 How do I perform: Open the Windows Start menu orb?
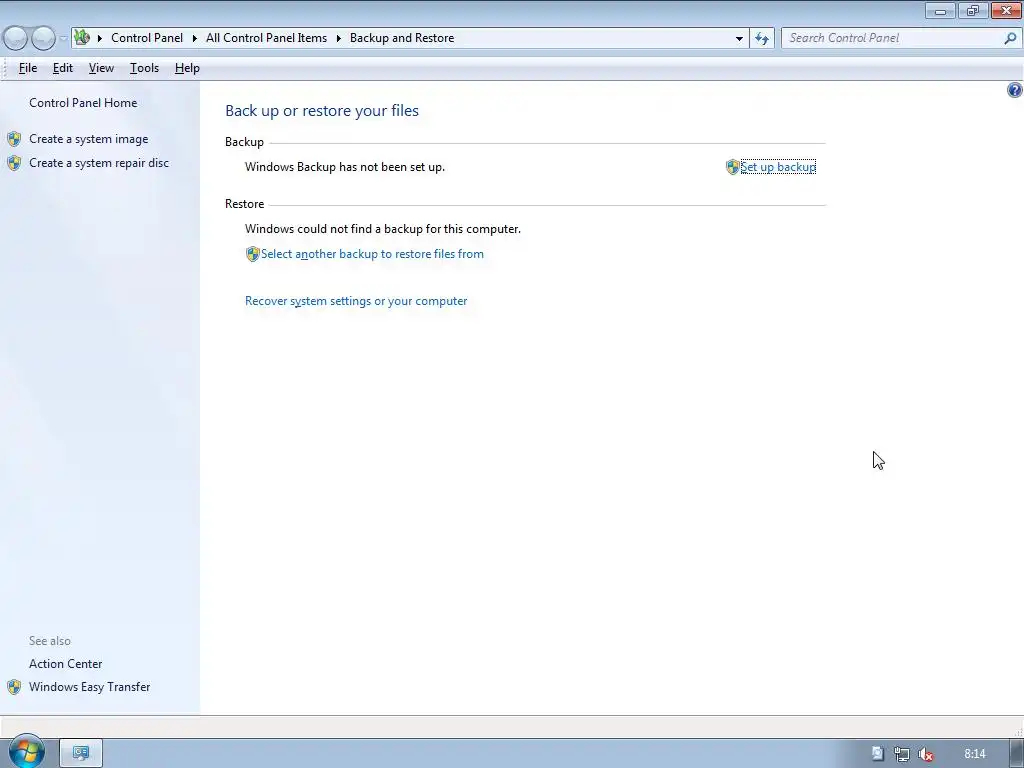click(26, 752)
